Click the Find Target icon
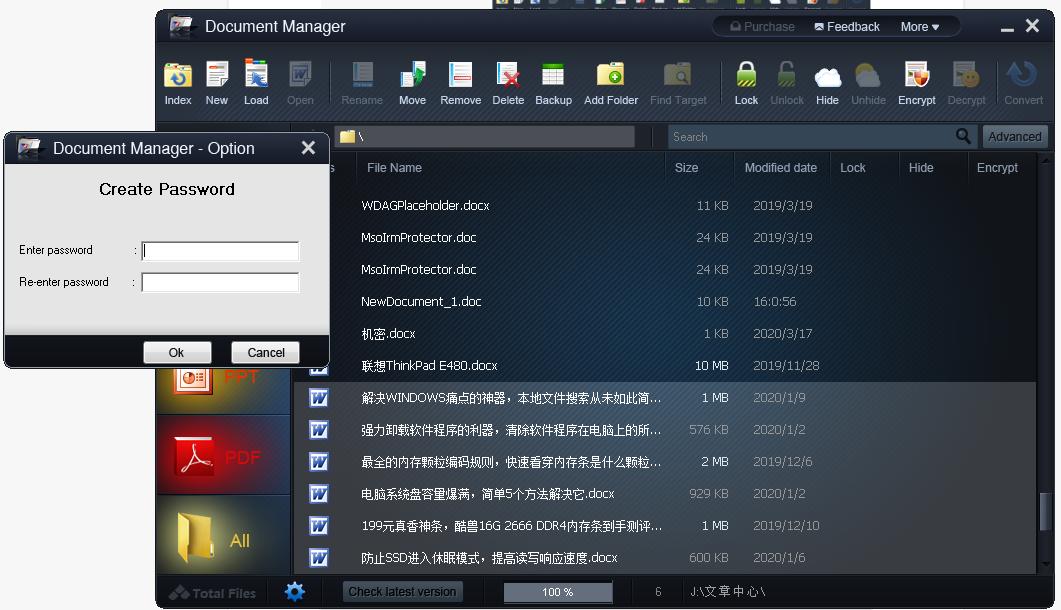This screenshot has height=610, width=1061. (678, 82)
